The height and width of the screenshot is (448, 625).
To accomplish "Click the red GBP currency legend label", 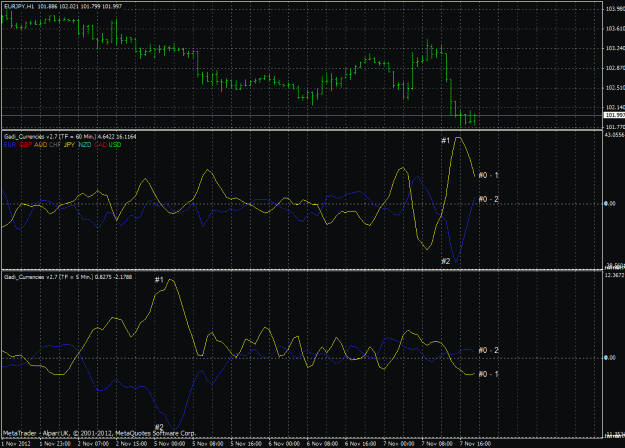I will point(26,145).
